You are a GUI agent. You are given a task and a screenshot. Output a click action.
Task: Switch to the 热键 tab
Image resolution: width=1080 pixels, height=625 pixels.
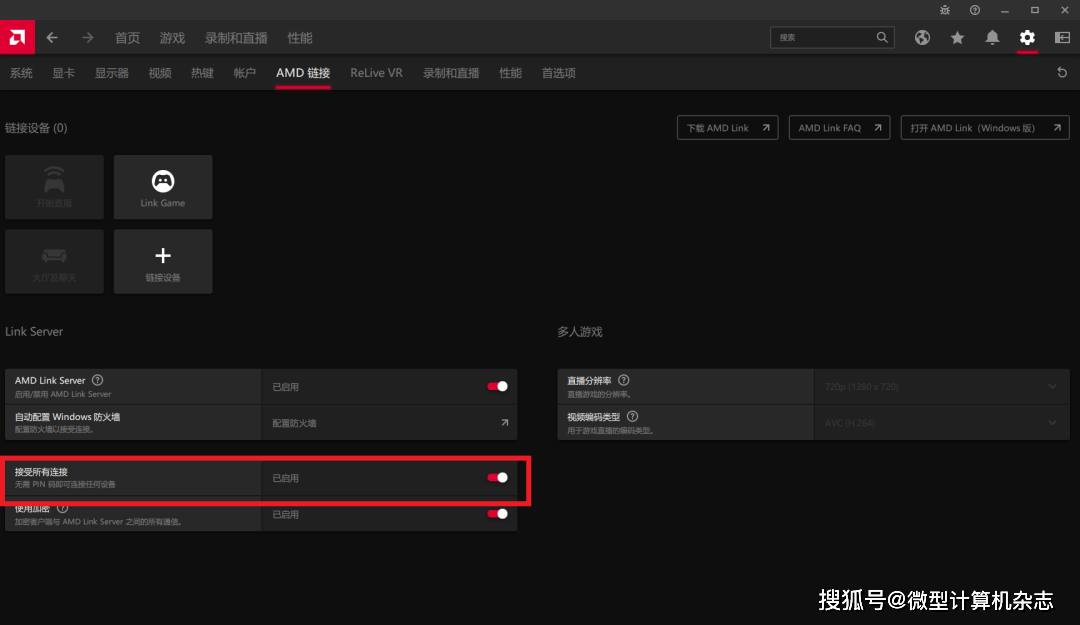click(202, 73)
